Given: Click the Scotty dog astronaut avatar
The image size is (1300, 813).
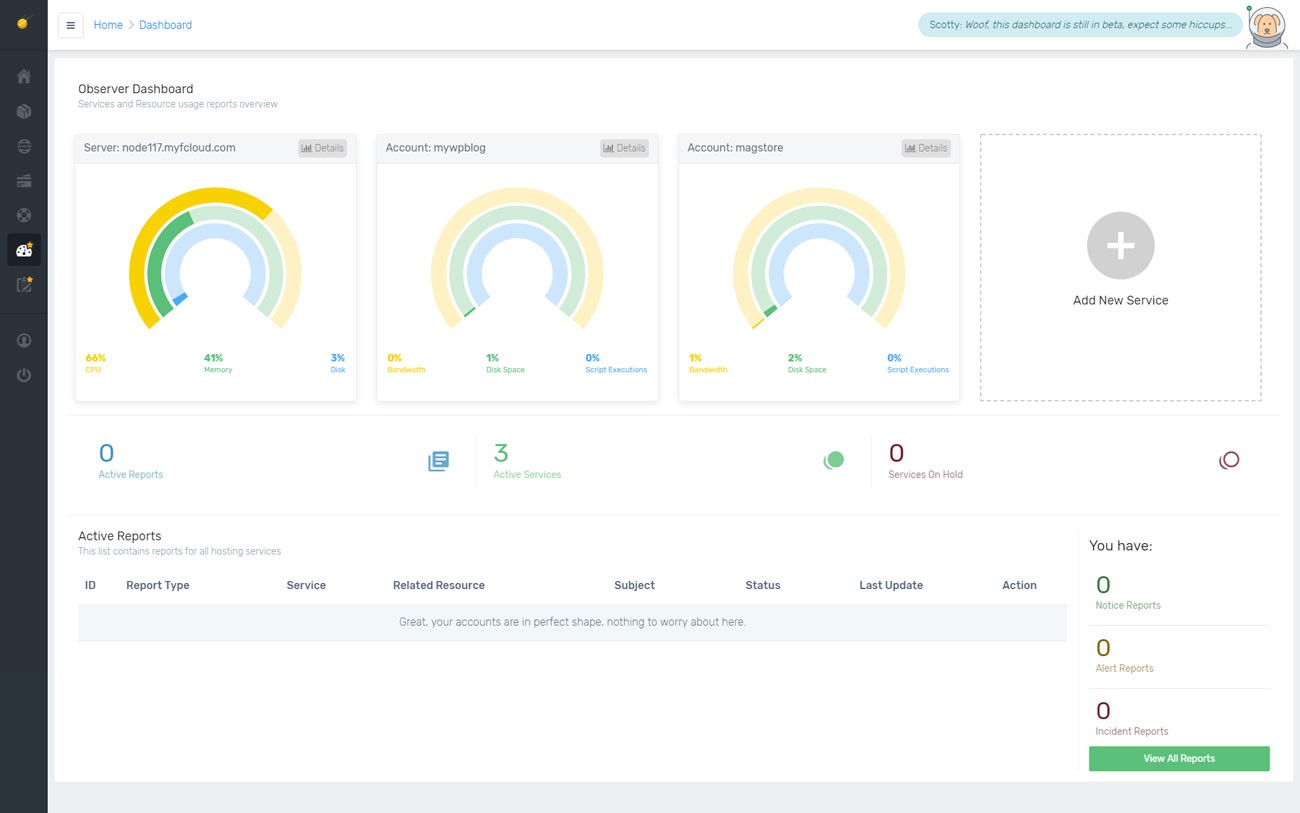Looking at the screenshot, I should click(1268, 27).
